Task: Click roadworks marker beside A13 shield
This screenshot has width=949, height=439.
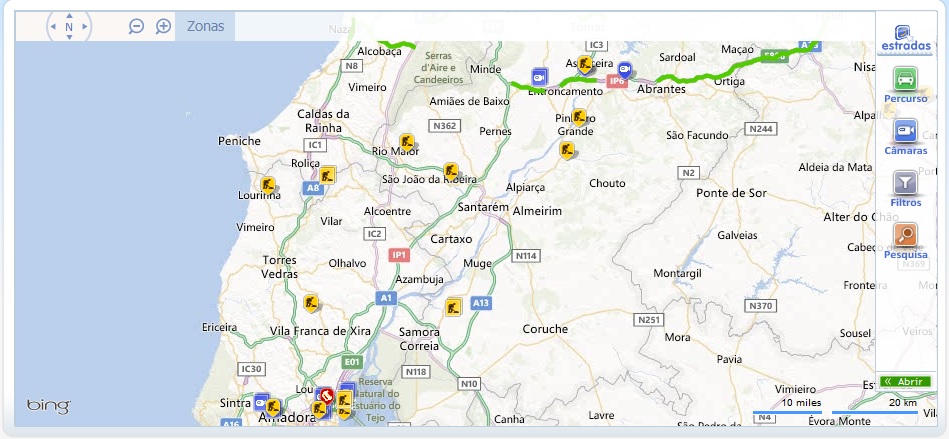Action: (453, 307)
